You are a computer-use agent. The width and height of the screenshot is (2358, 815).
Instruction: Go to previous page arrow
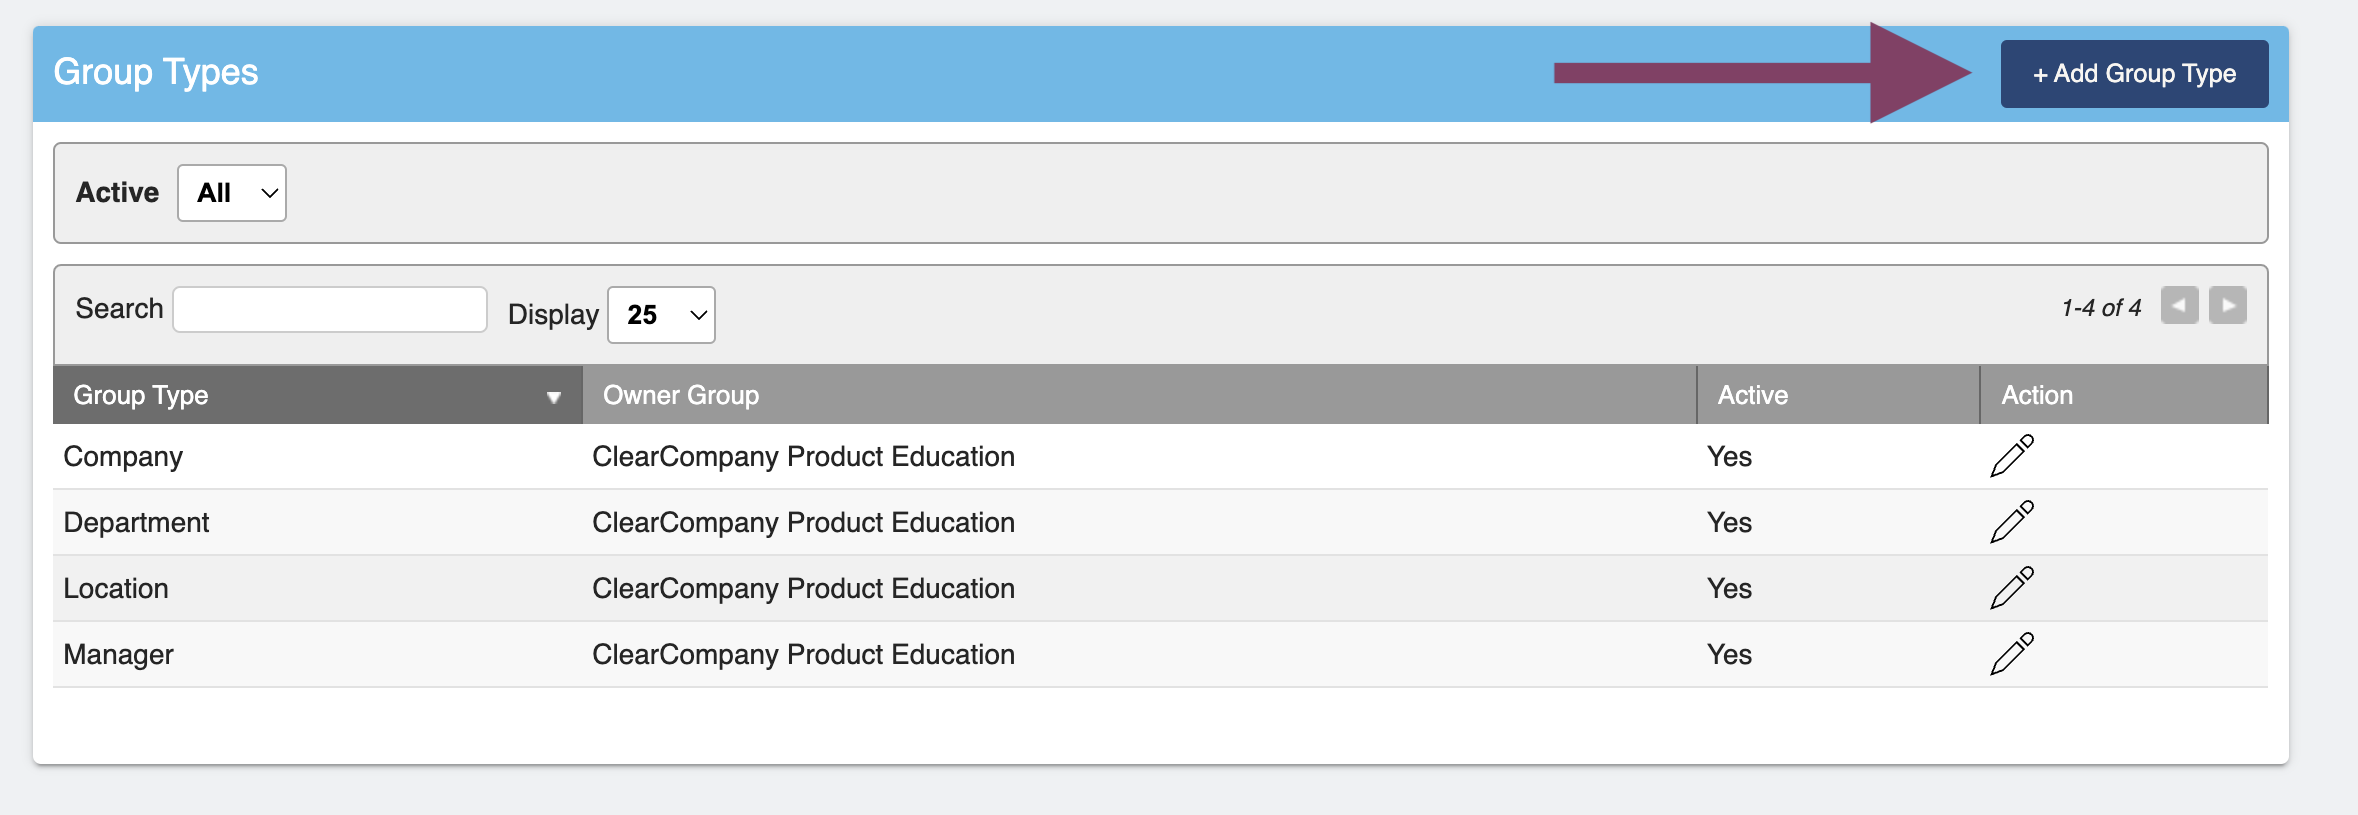point(2179,306)
